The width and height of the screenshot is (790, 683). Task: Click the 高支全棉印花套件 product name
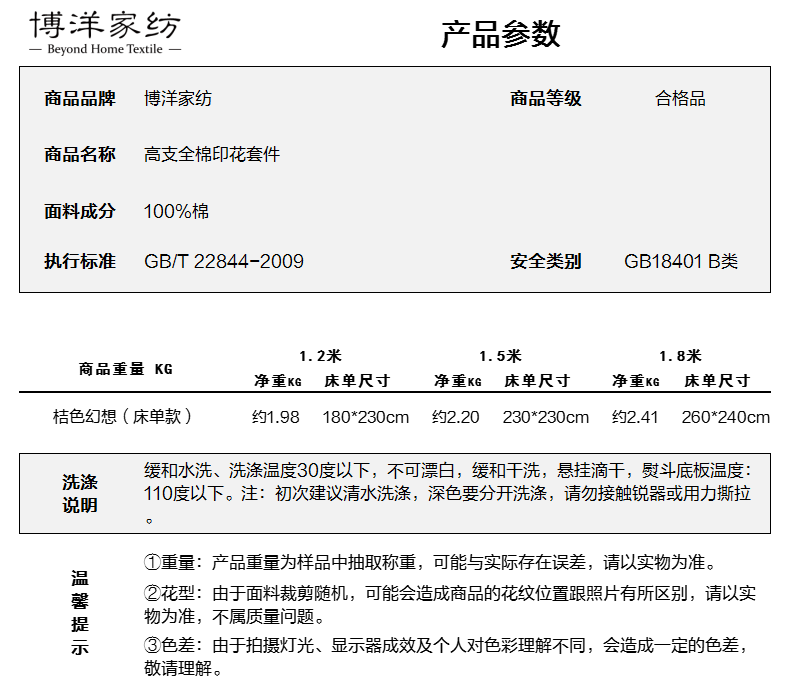(212, 154)
